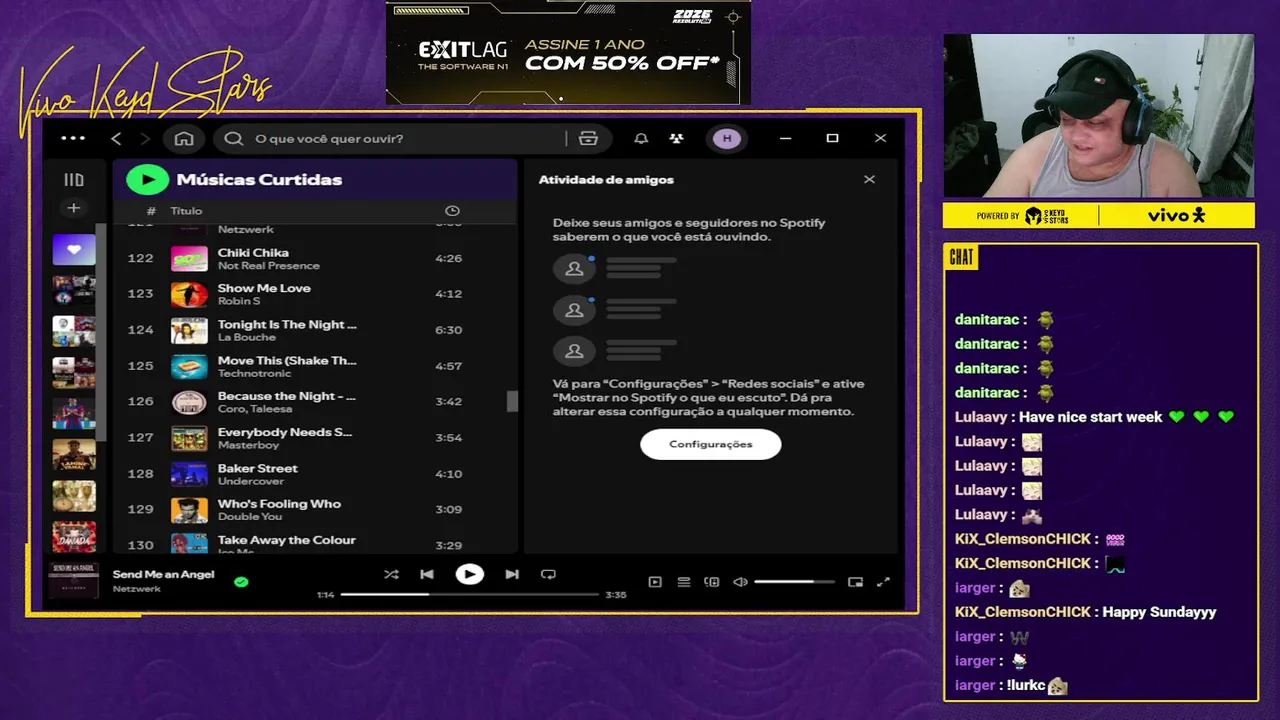Image resolution: width=1280 pixels, height=720 pixels.
Task: Open artist 'Robin S' link
Action: click(x=239, y=301)
